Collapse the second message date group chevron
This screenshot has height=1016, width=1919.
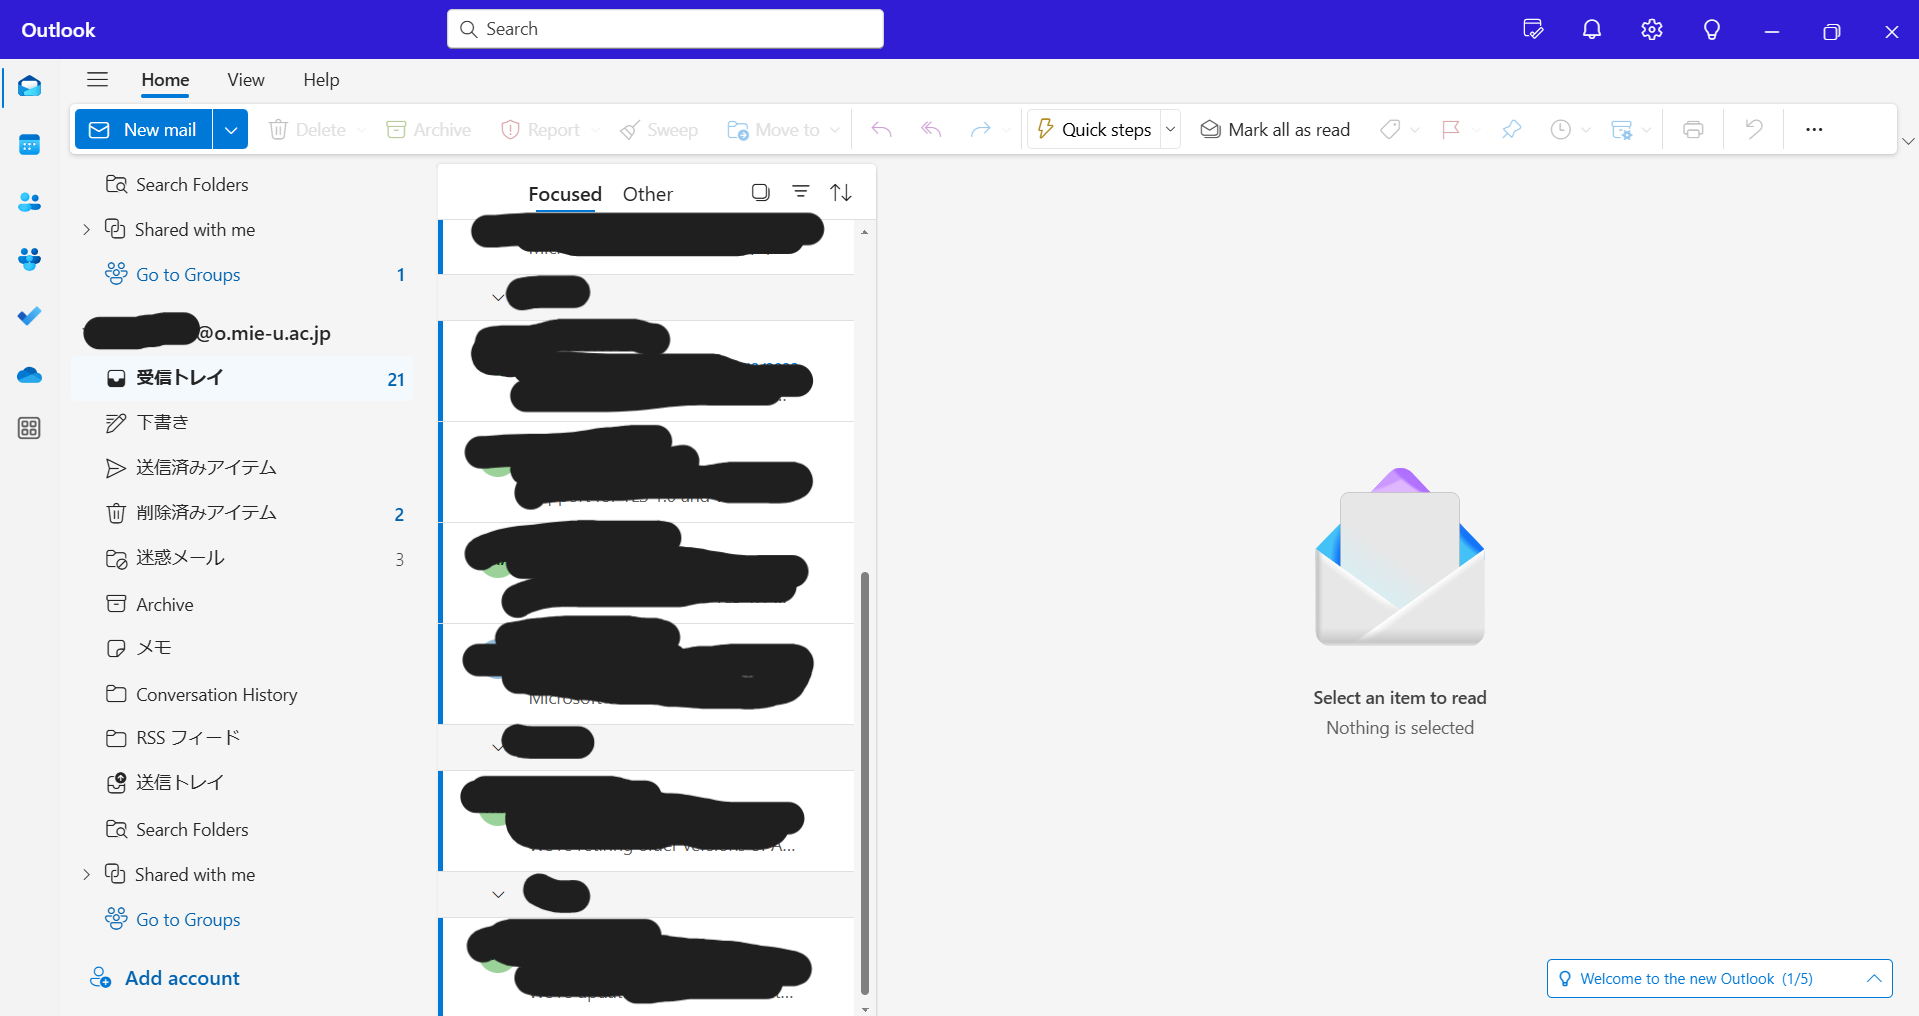[x=498, y=747]
